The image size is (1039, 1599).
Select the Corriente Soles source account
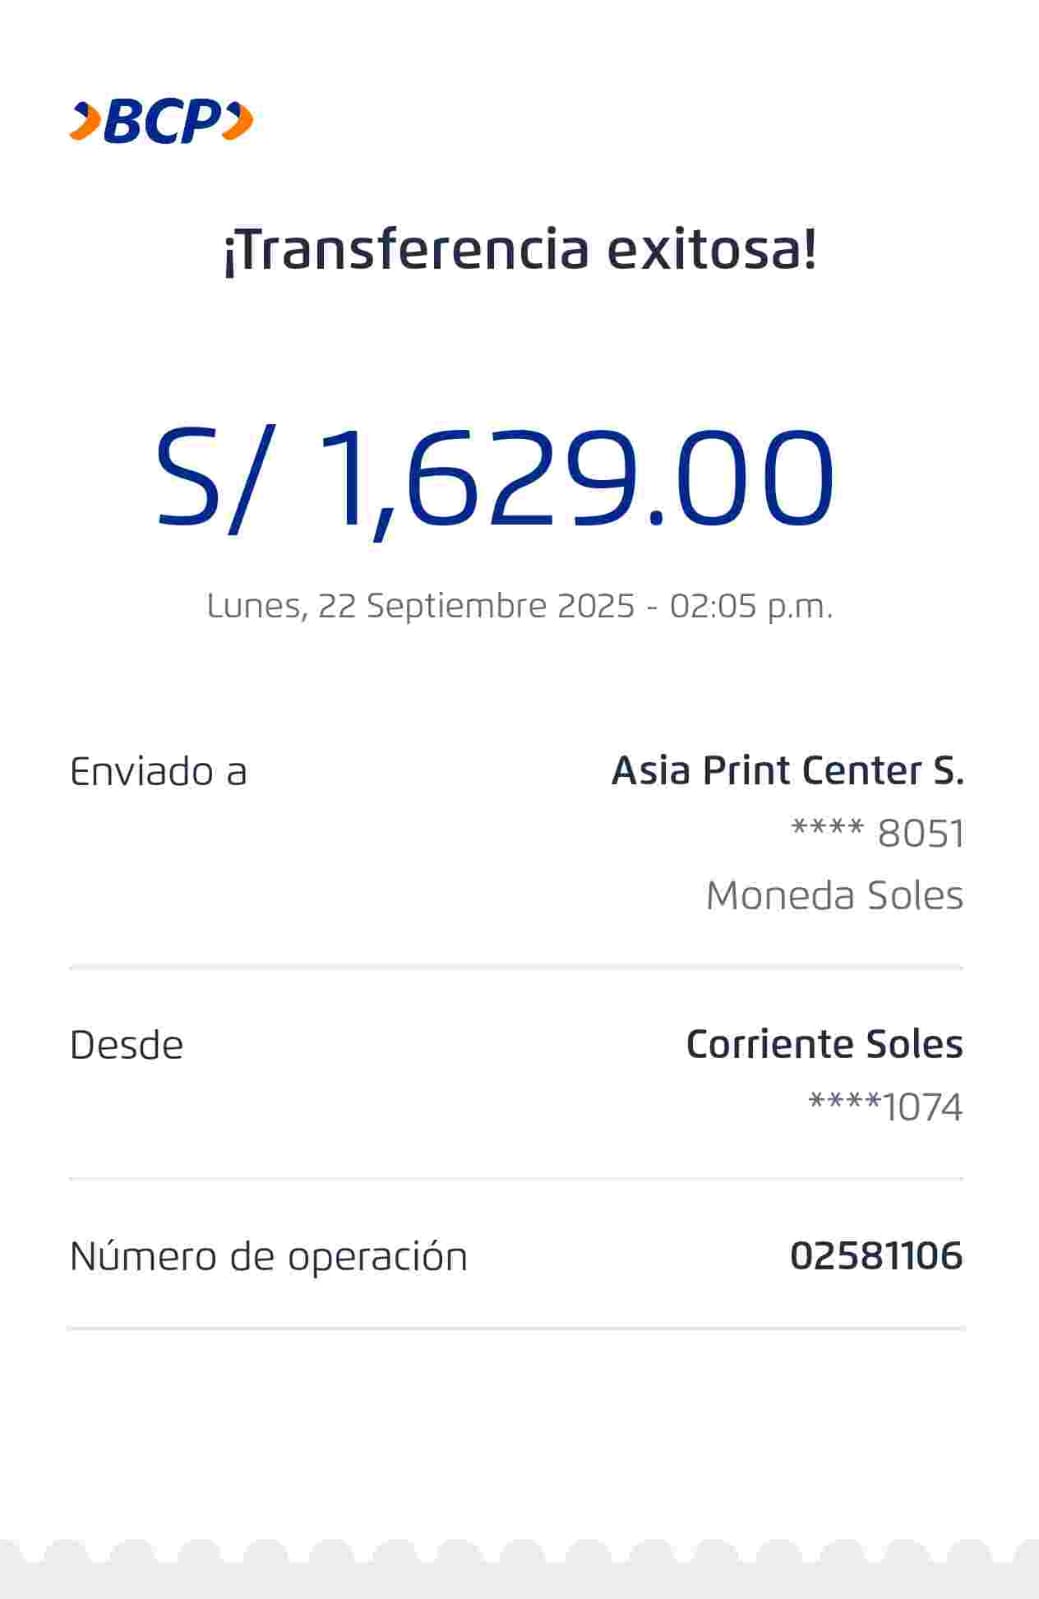824,1044
